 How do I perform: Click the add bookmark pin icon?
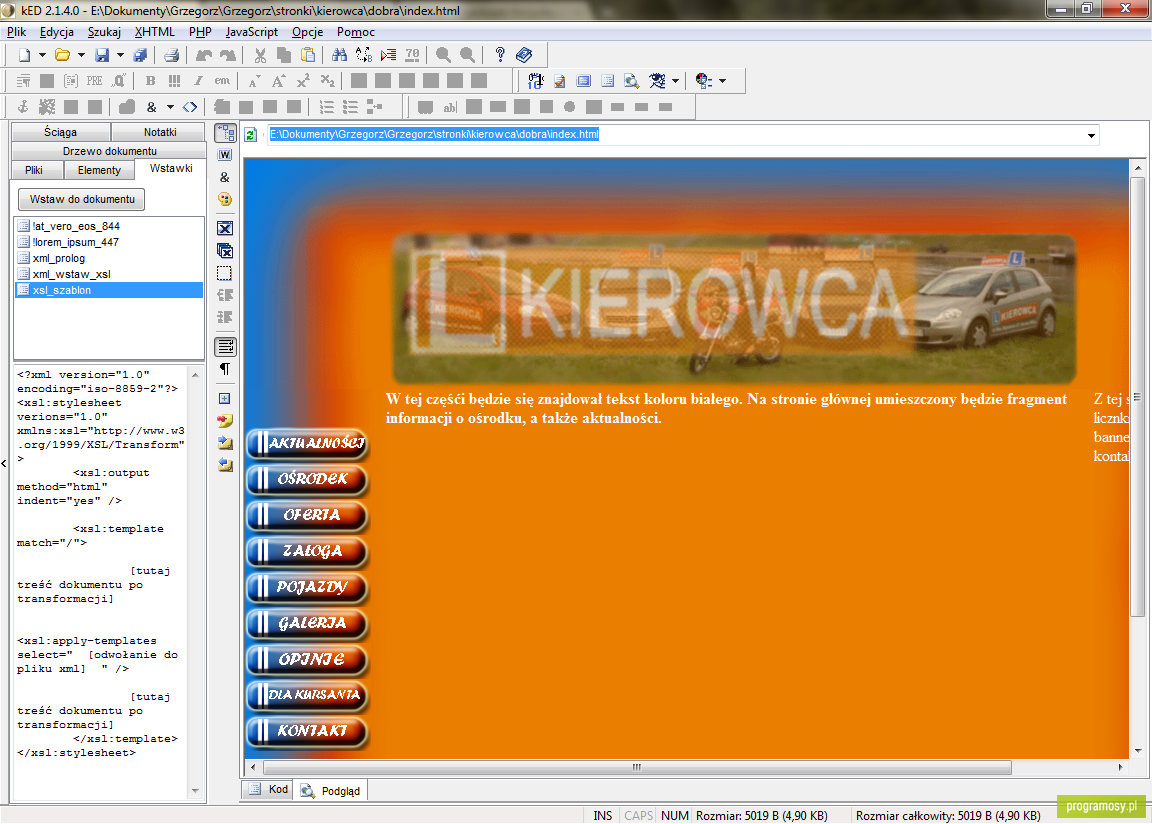[225, 421]
